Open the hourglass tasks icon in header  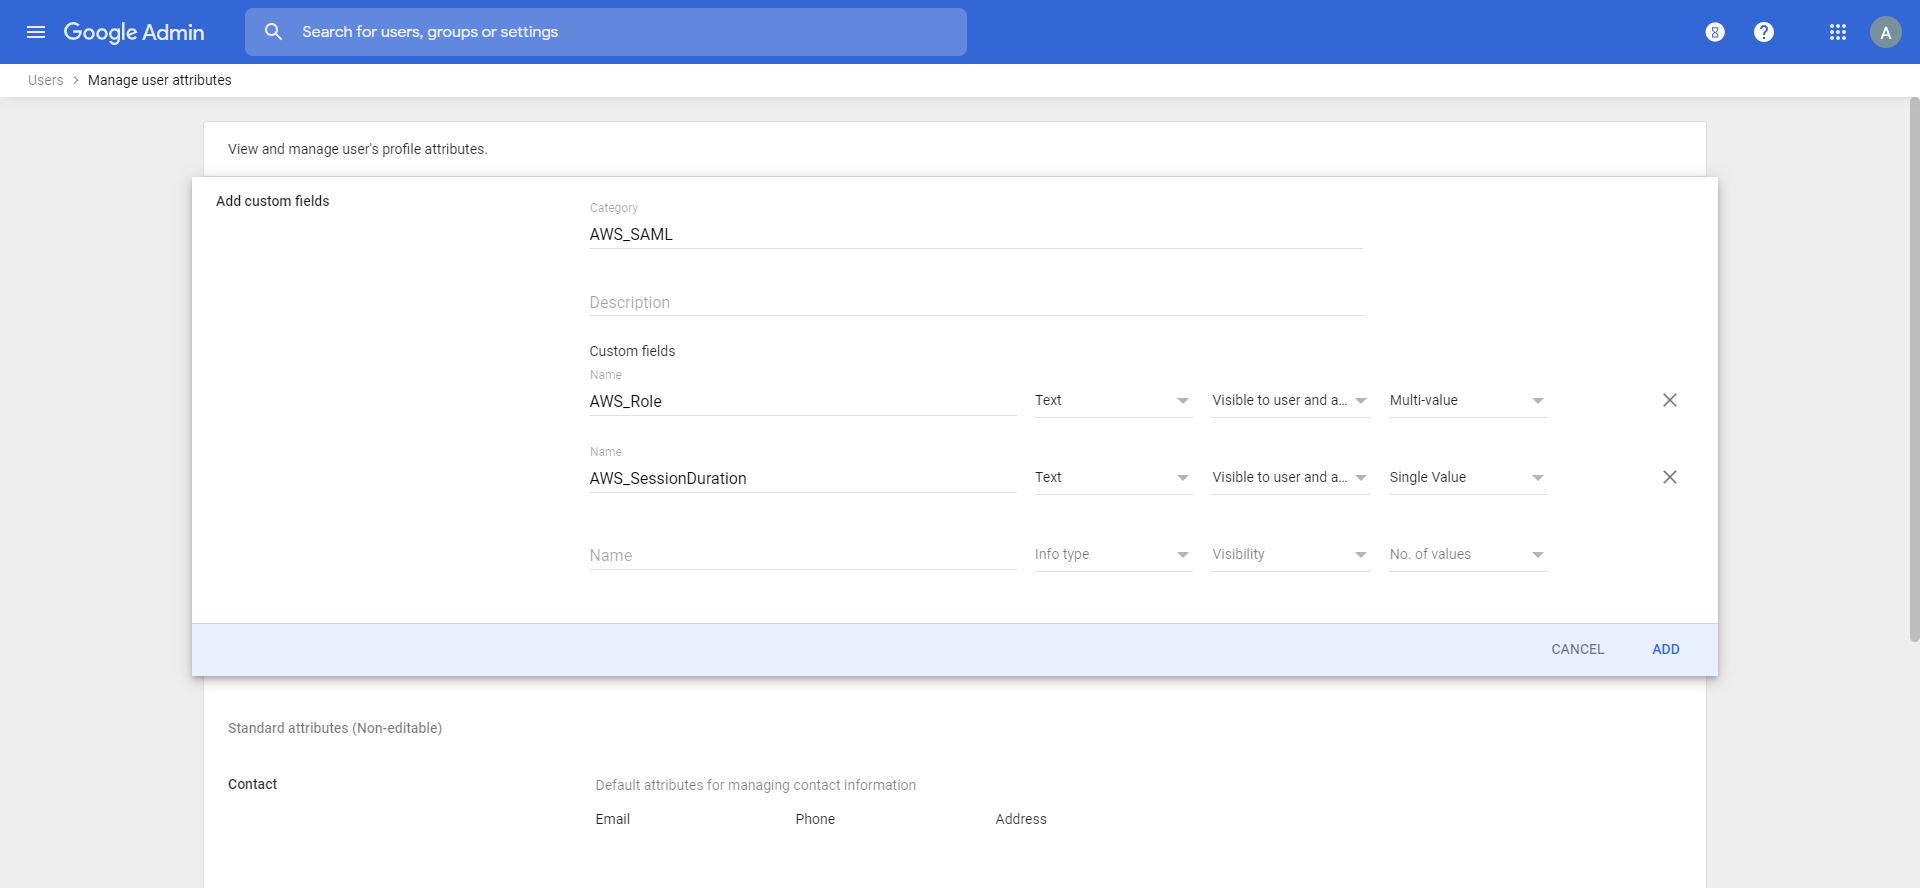pyautogui.click(x=1715, y=32)
